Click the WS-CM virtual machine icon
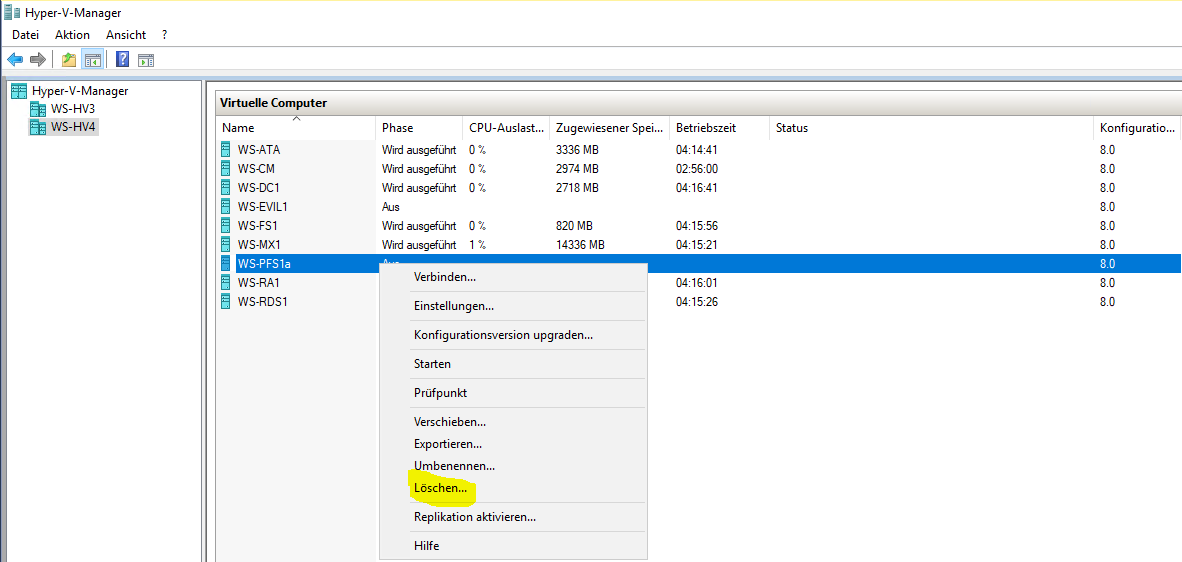1182x562 pixels. tap(226, 168)
